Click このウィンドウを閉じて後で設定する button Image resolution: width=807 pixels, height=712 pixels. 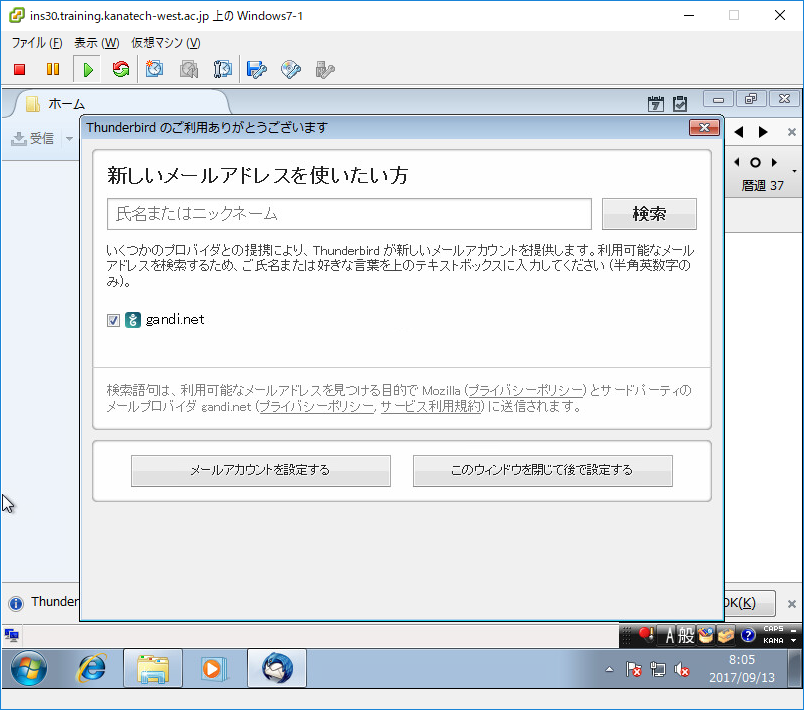(542, 471)
